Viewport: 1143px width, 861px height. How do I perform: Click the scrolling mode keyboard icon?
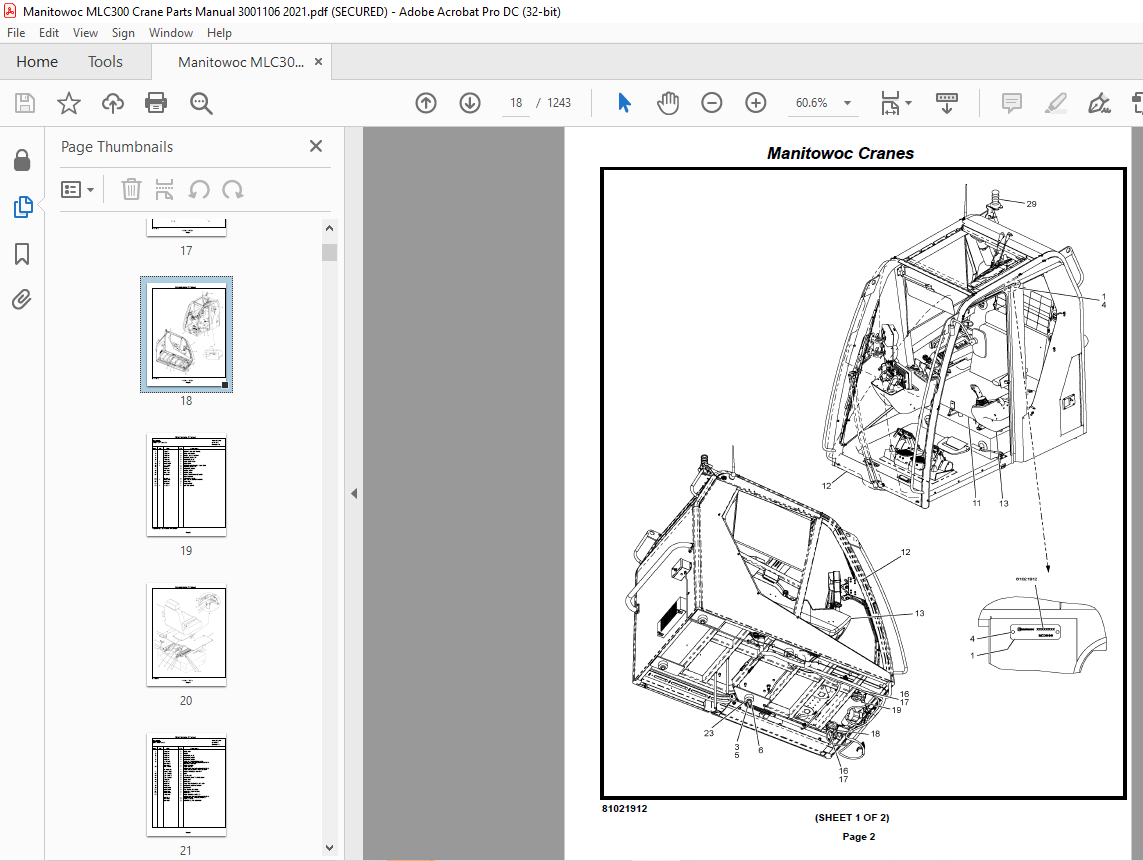click(x=947, y=103)
